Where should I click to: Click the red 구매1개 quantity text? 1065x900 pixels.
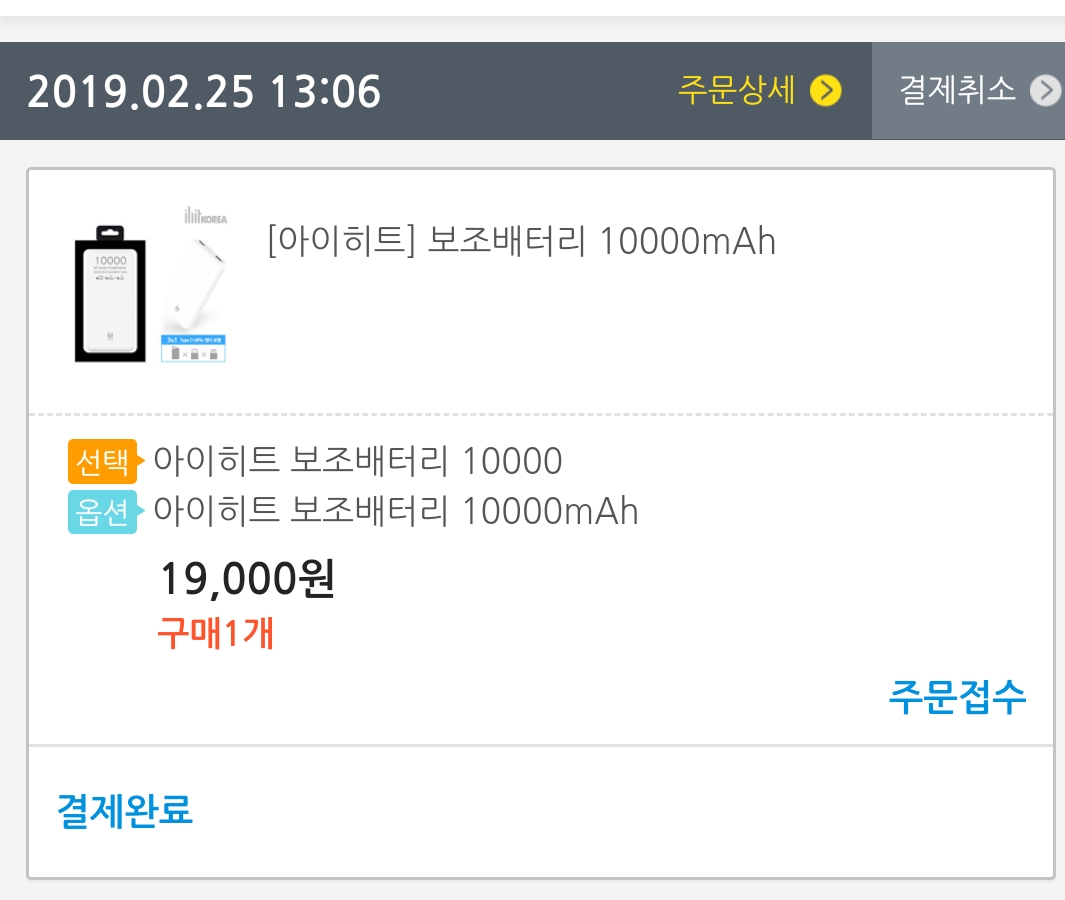[x=215, y=633]
